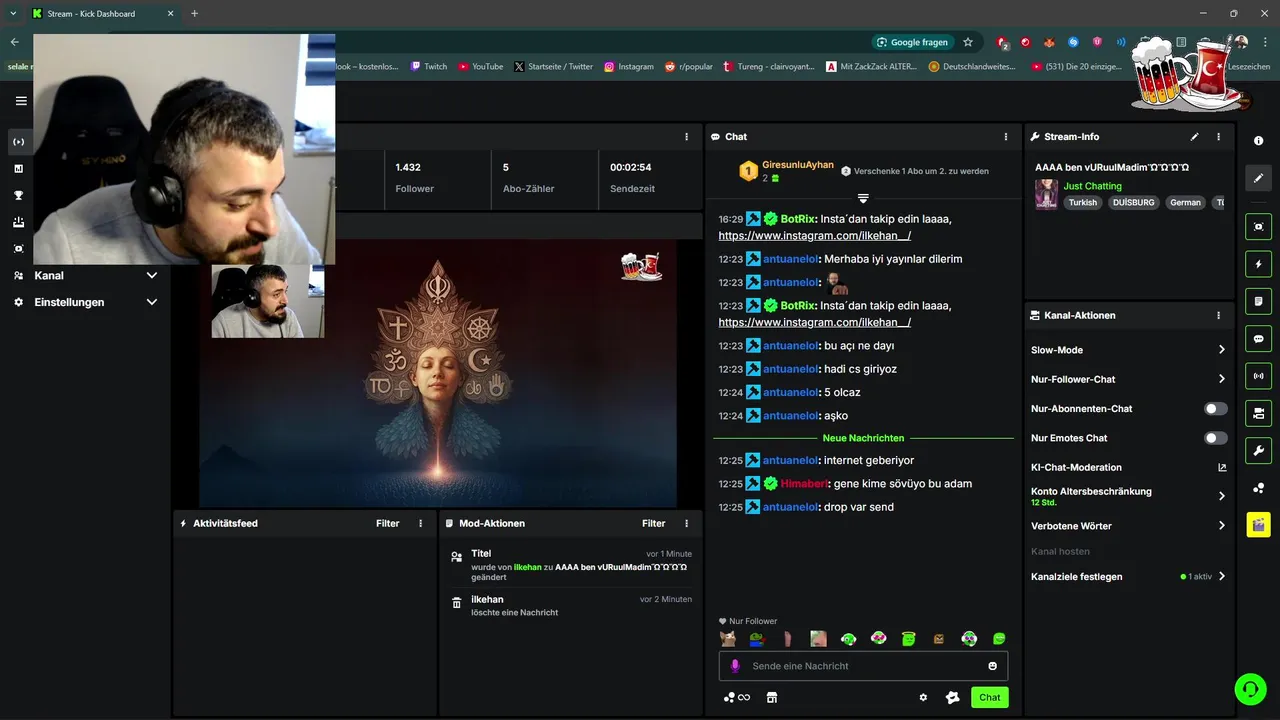This screenshot has height=720, width=1280.
Task: Click the chat bubble icon in right rail
Action: click(x=1258, y=338)
